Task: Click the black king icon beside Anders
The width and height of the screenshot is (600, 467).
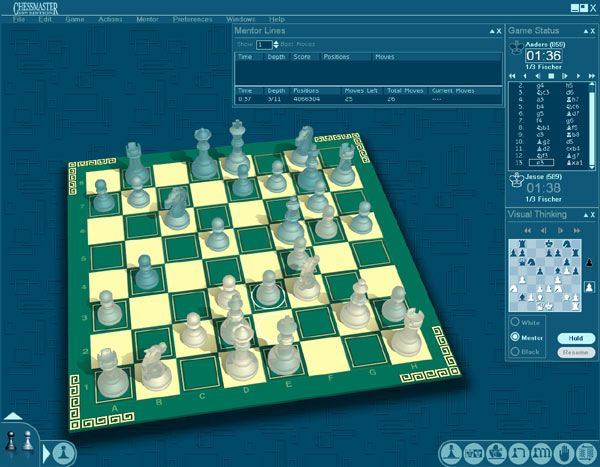Action: (516, 48)
